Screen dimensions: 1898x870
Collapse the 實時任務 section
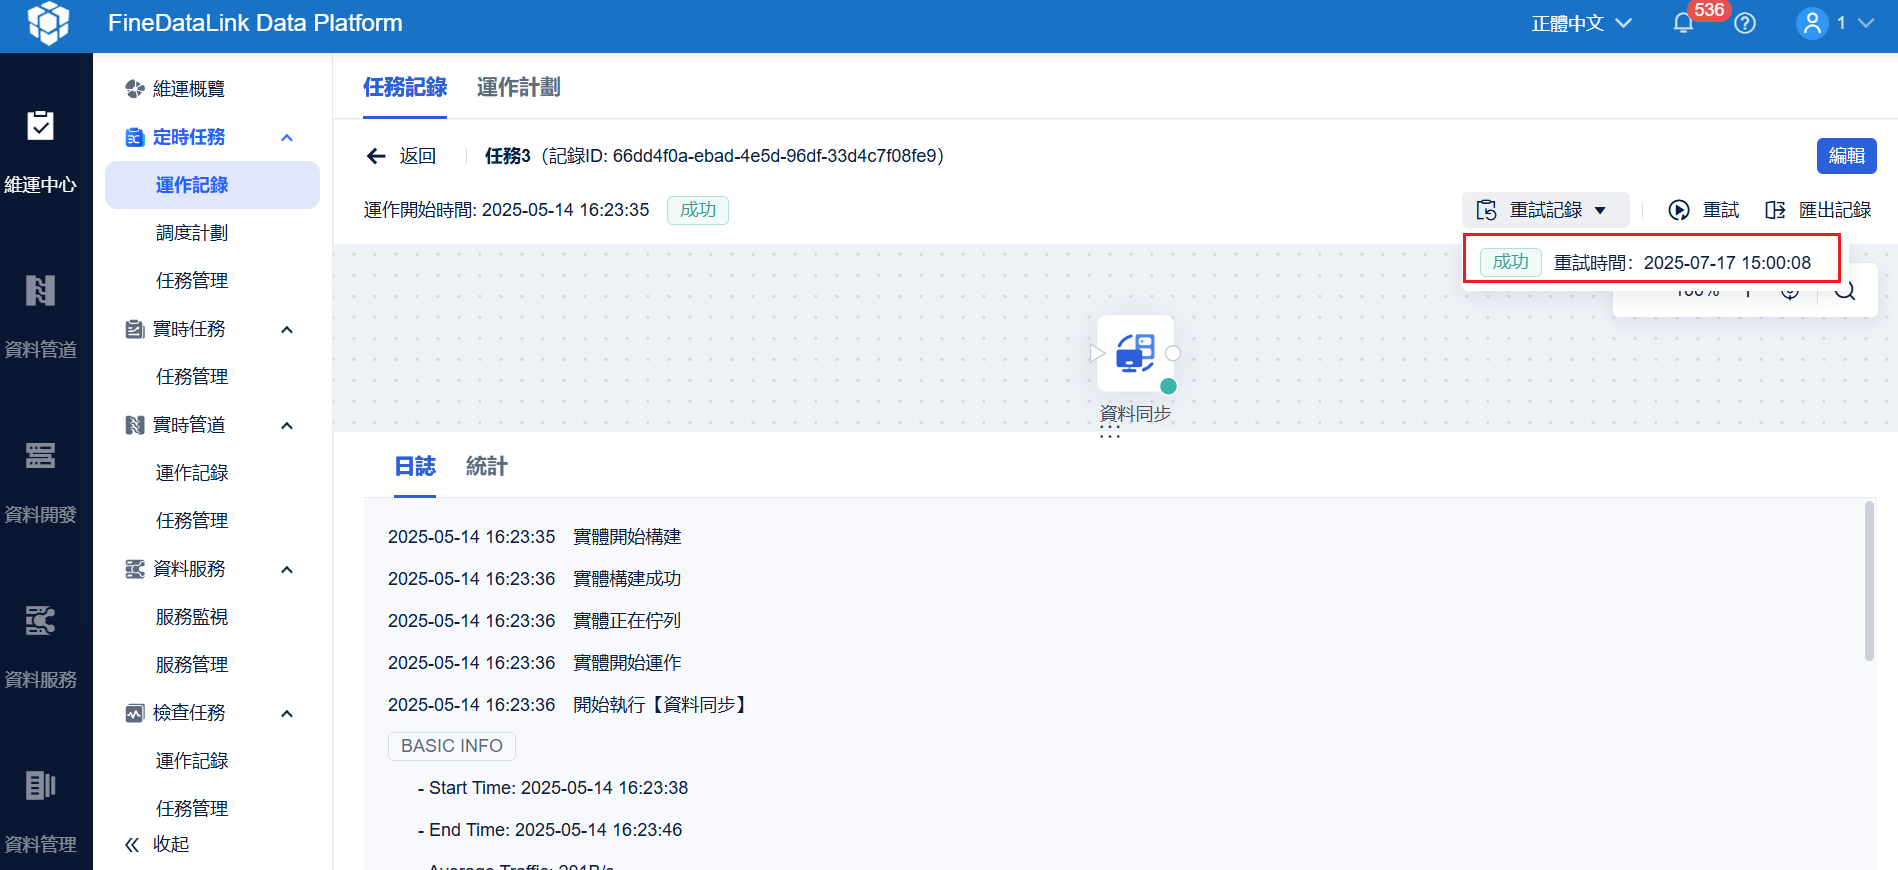[x=287, y=329]
